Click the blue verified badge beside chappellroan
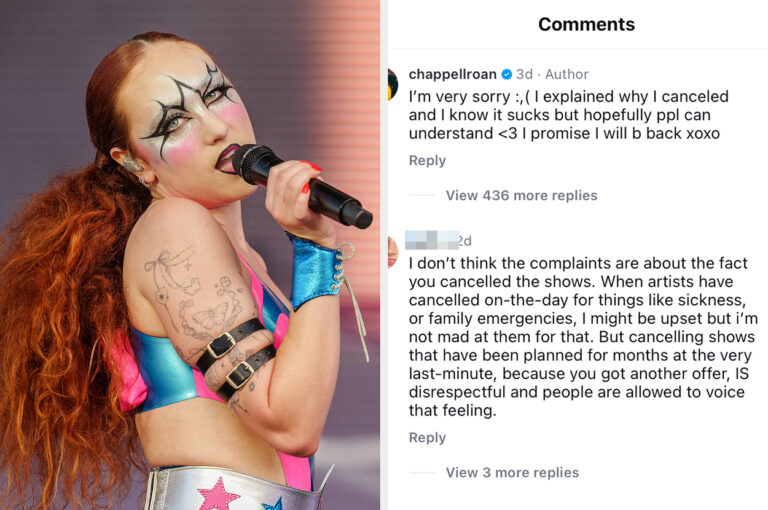Viewport: 768px width, 510px height. (x=507, y=74)
